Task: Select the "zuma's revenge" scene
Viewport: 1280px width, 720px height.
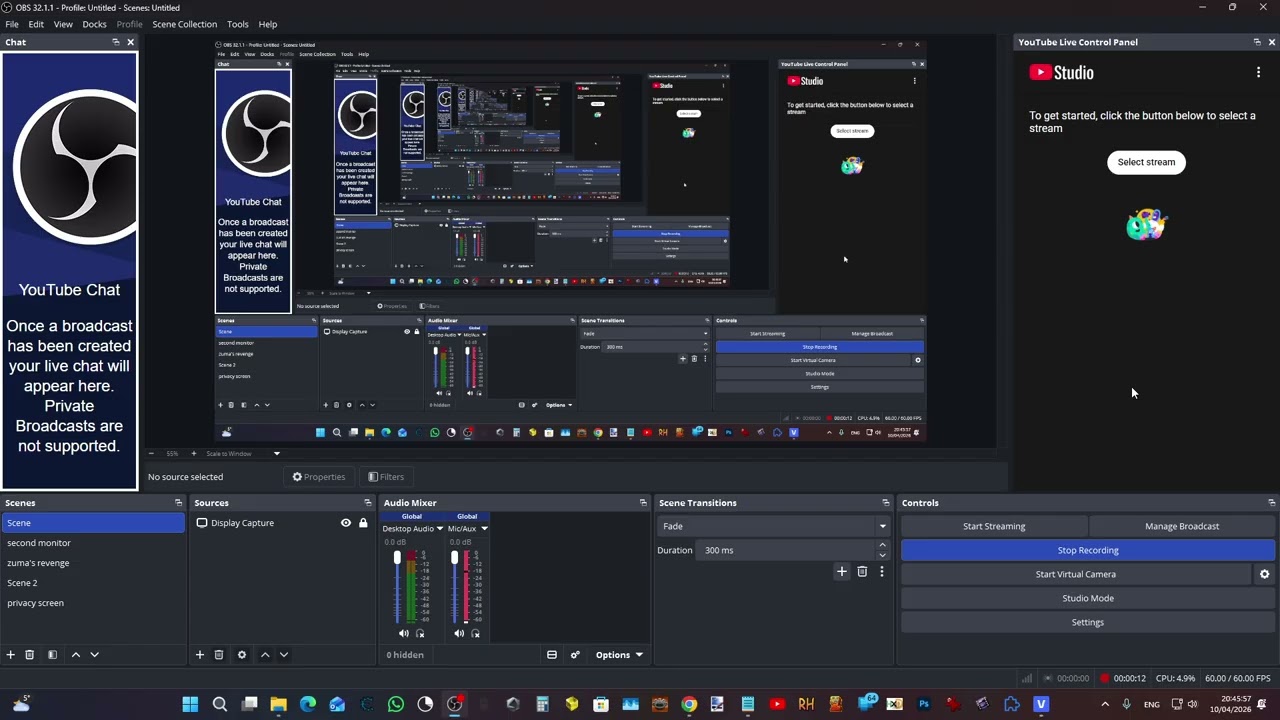Action: pyautogui.click(x=93, y=563)
